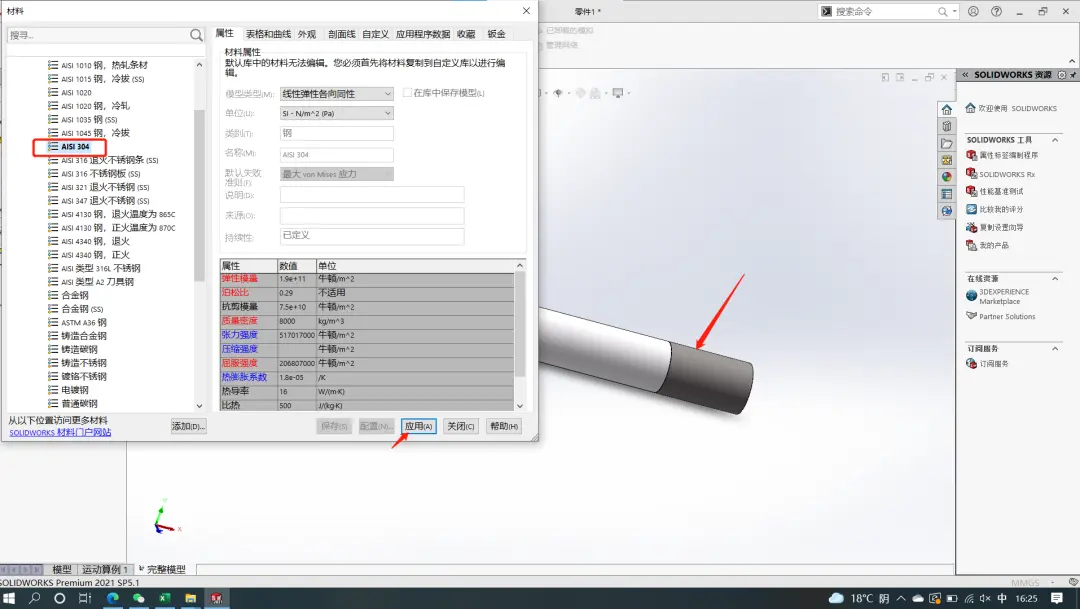1080x609 pixels.
Task: Open the Model bottom tab
Action: click(62, 569)
